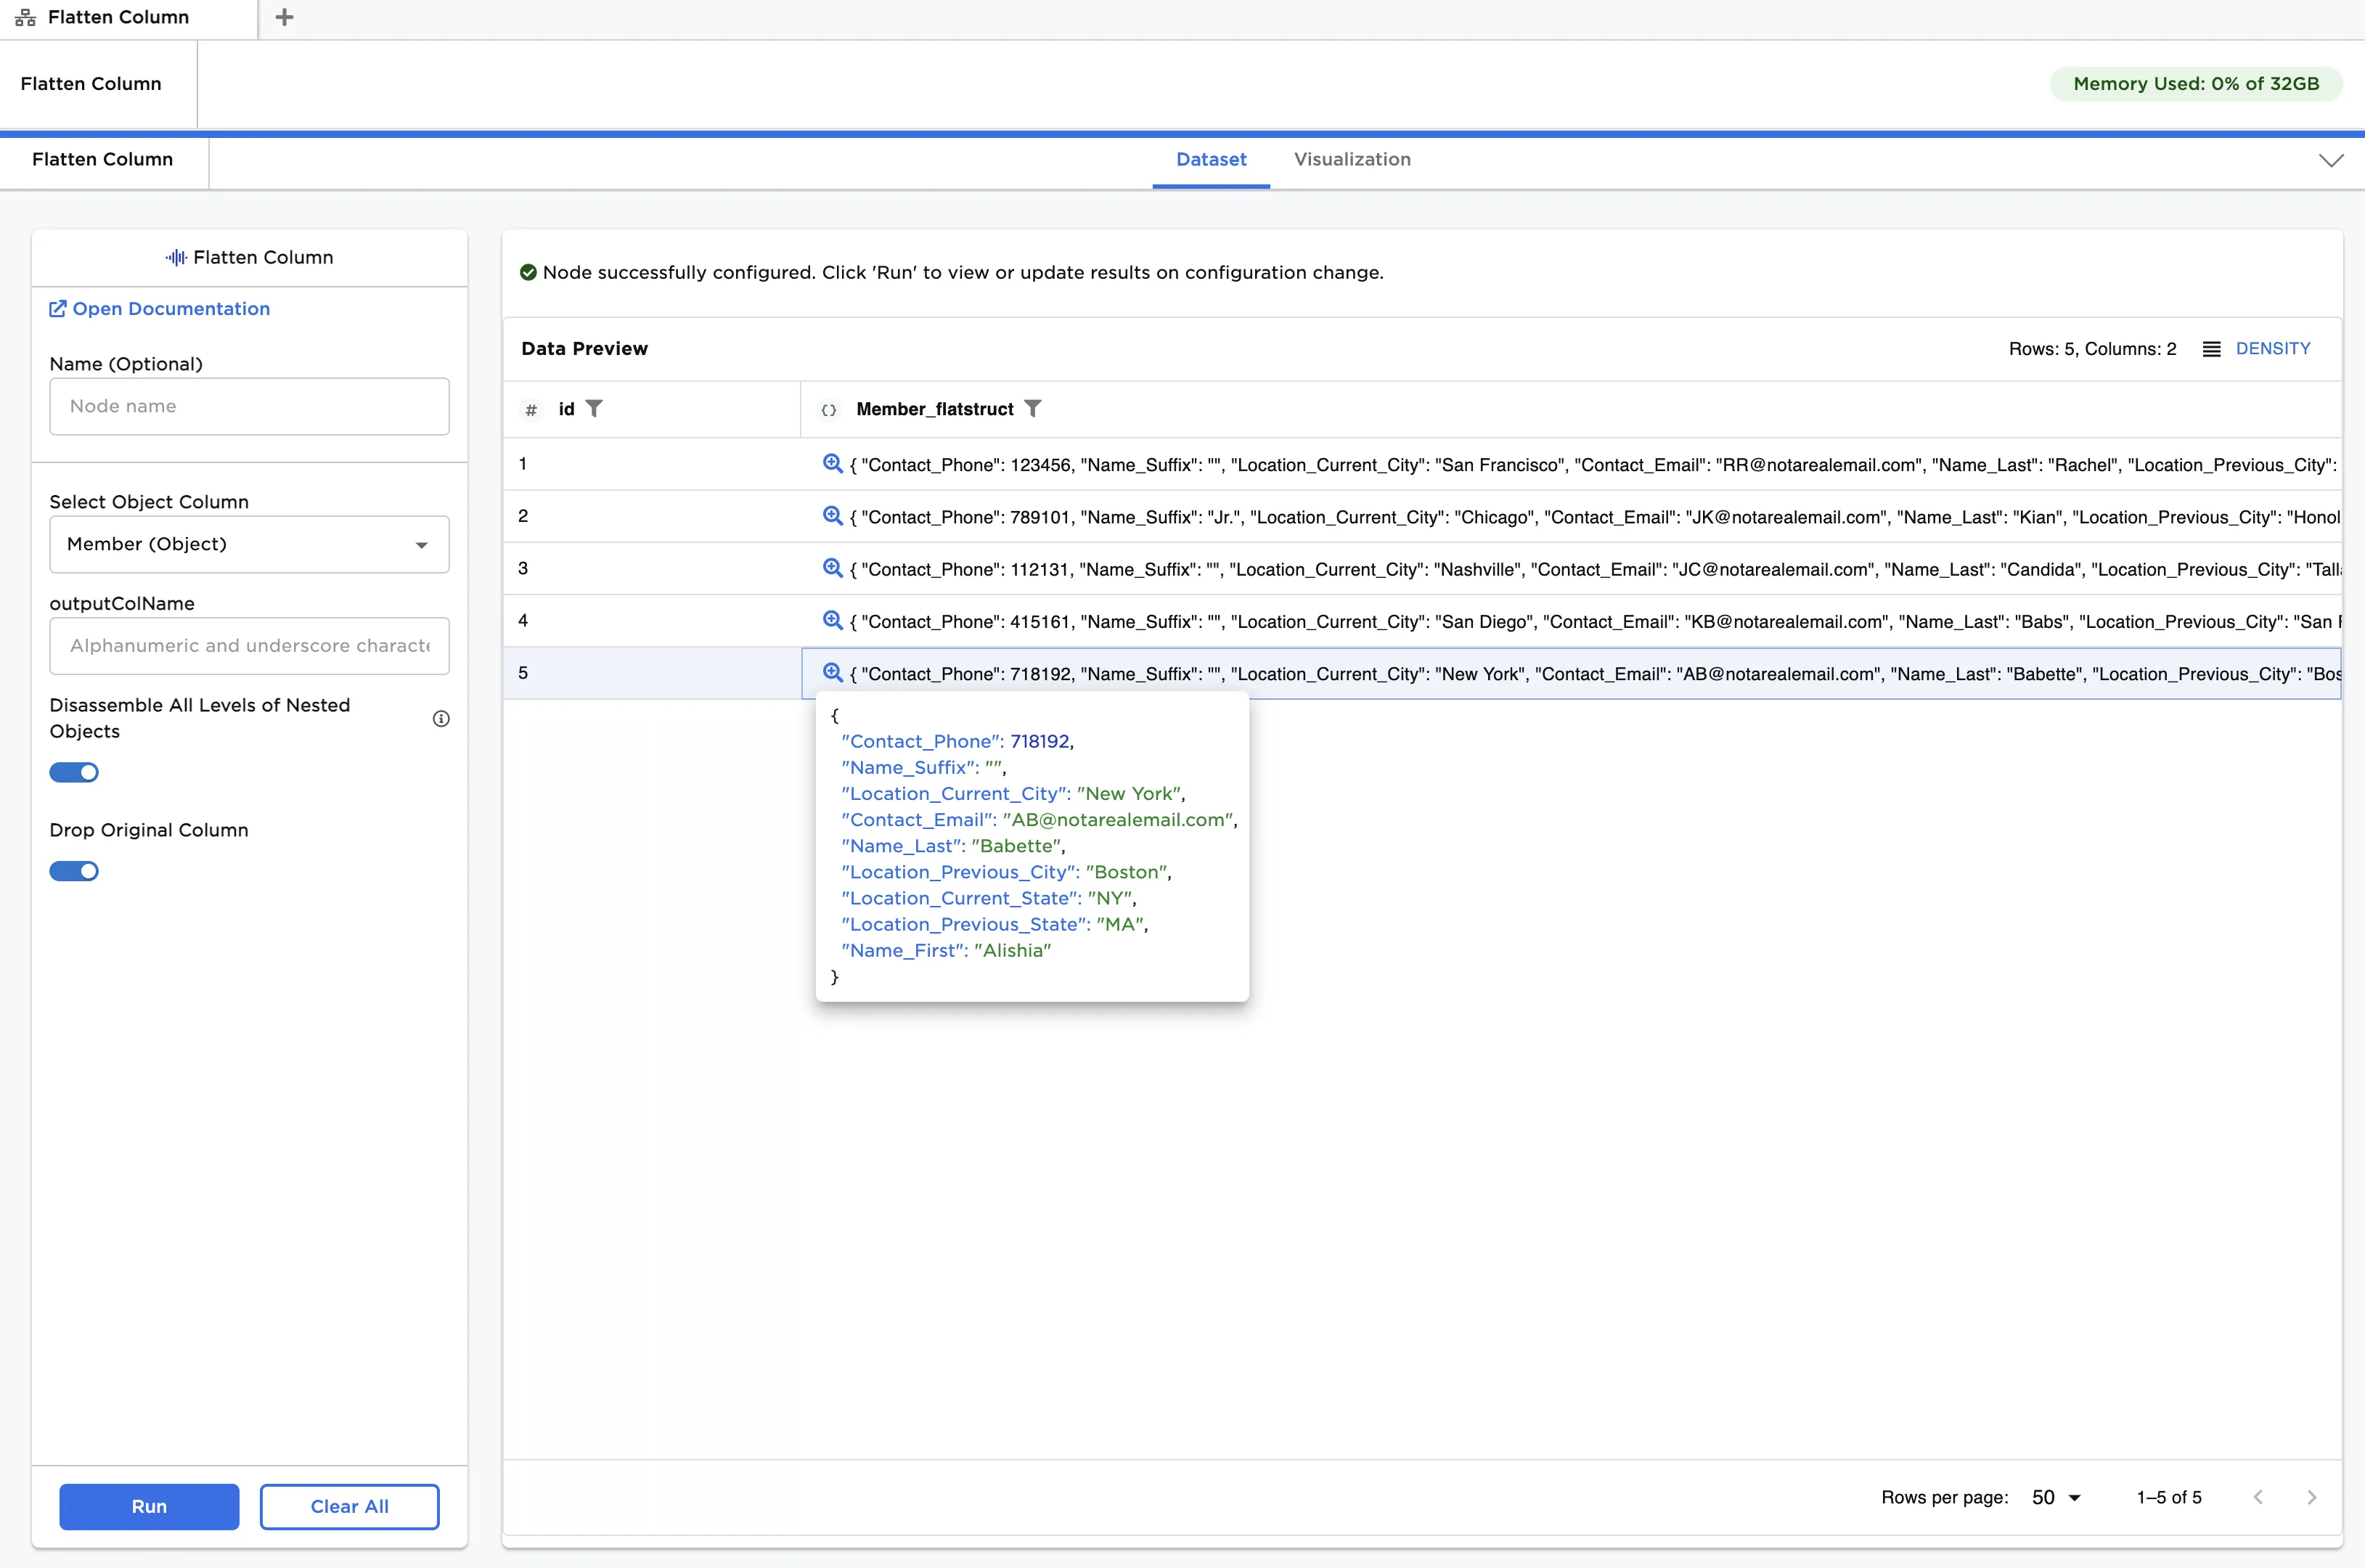The image size is (2365, 1568).
Task: Click the hash type icon of id column
Action: 531,409
